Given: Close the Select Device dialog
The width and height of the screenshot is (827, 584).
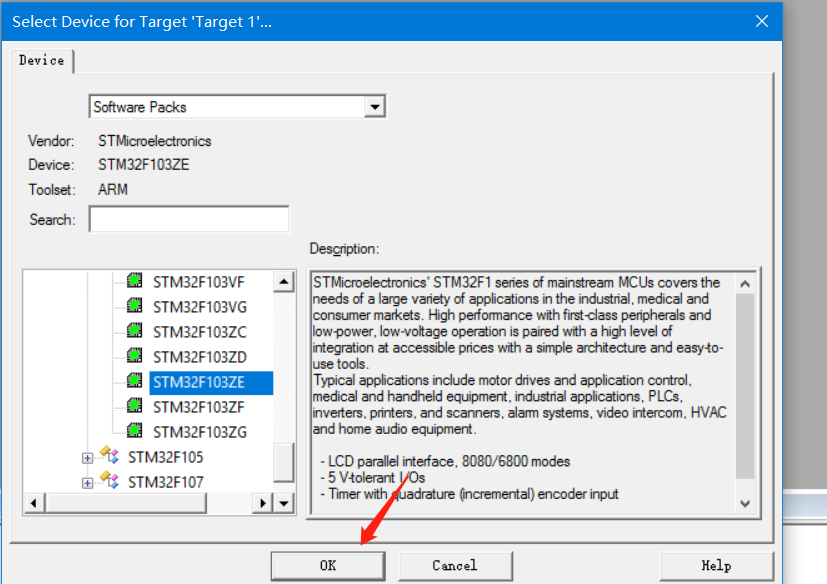Looking at the screenshot, I should pyautogui.click(x=762, y=21).
